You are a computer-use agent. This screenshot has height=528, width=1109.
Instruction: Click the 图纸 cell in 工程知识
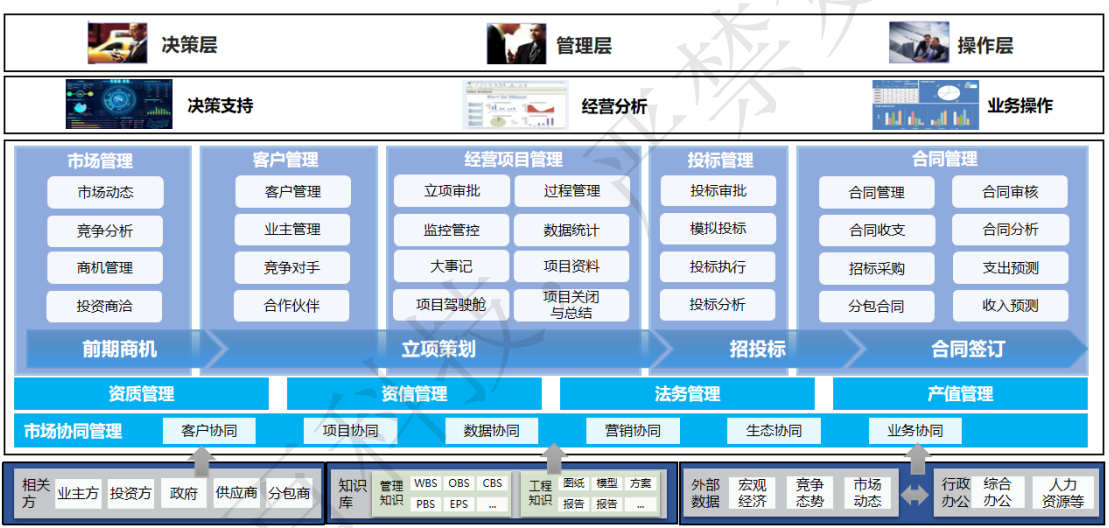click(x=574, y=483)
